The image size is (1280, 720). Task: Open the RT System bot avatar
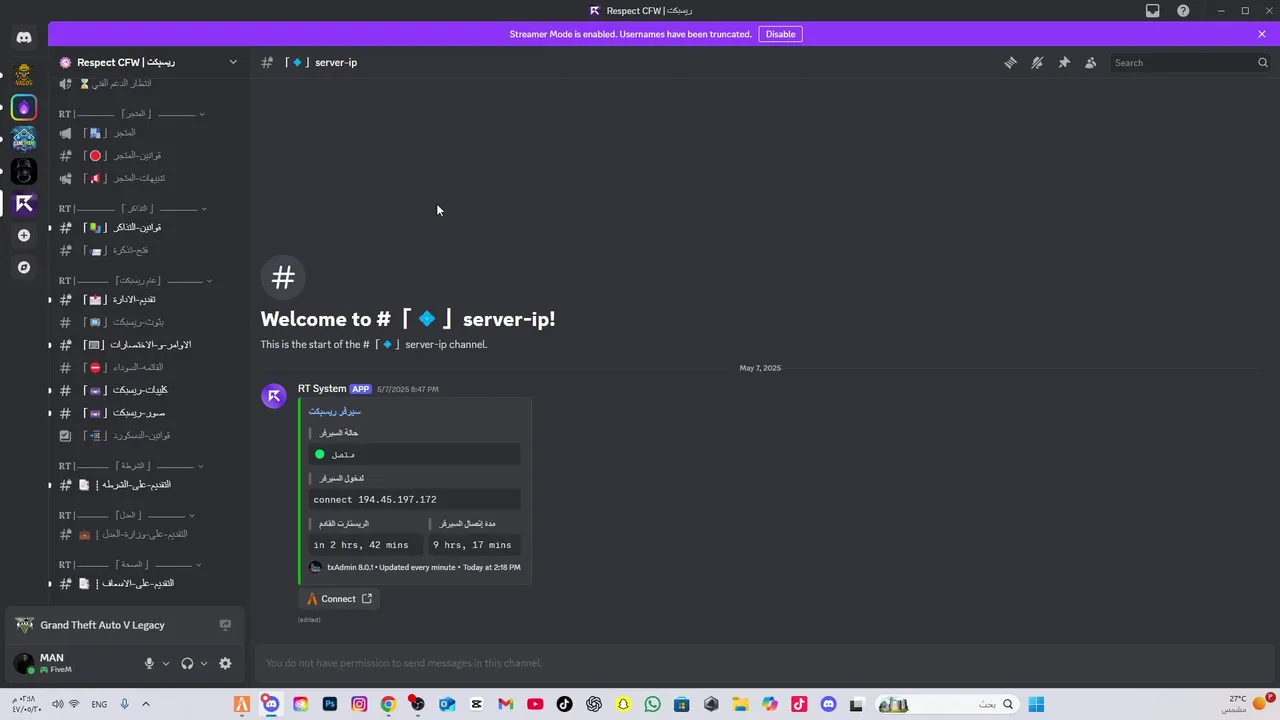click(x=274, y=396)
